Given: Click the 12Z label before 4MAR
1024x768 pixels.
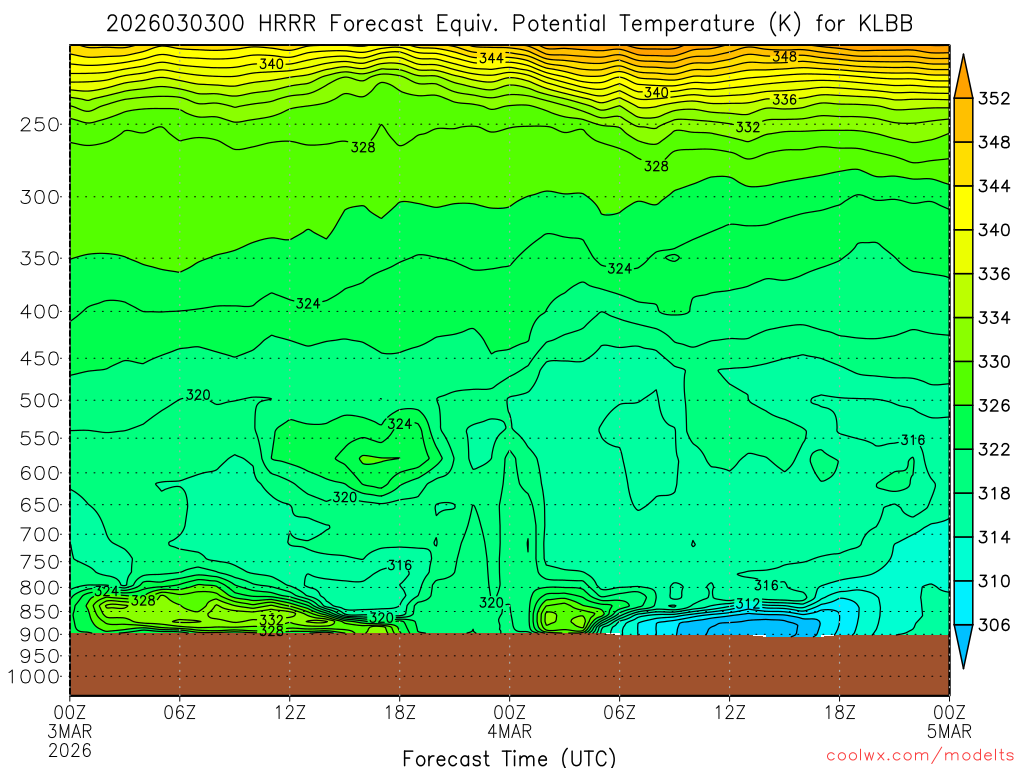Looking at the screenshot, I should click(x=290, y=711).
